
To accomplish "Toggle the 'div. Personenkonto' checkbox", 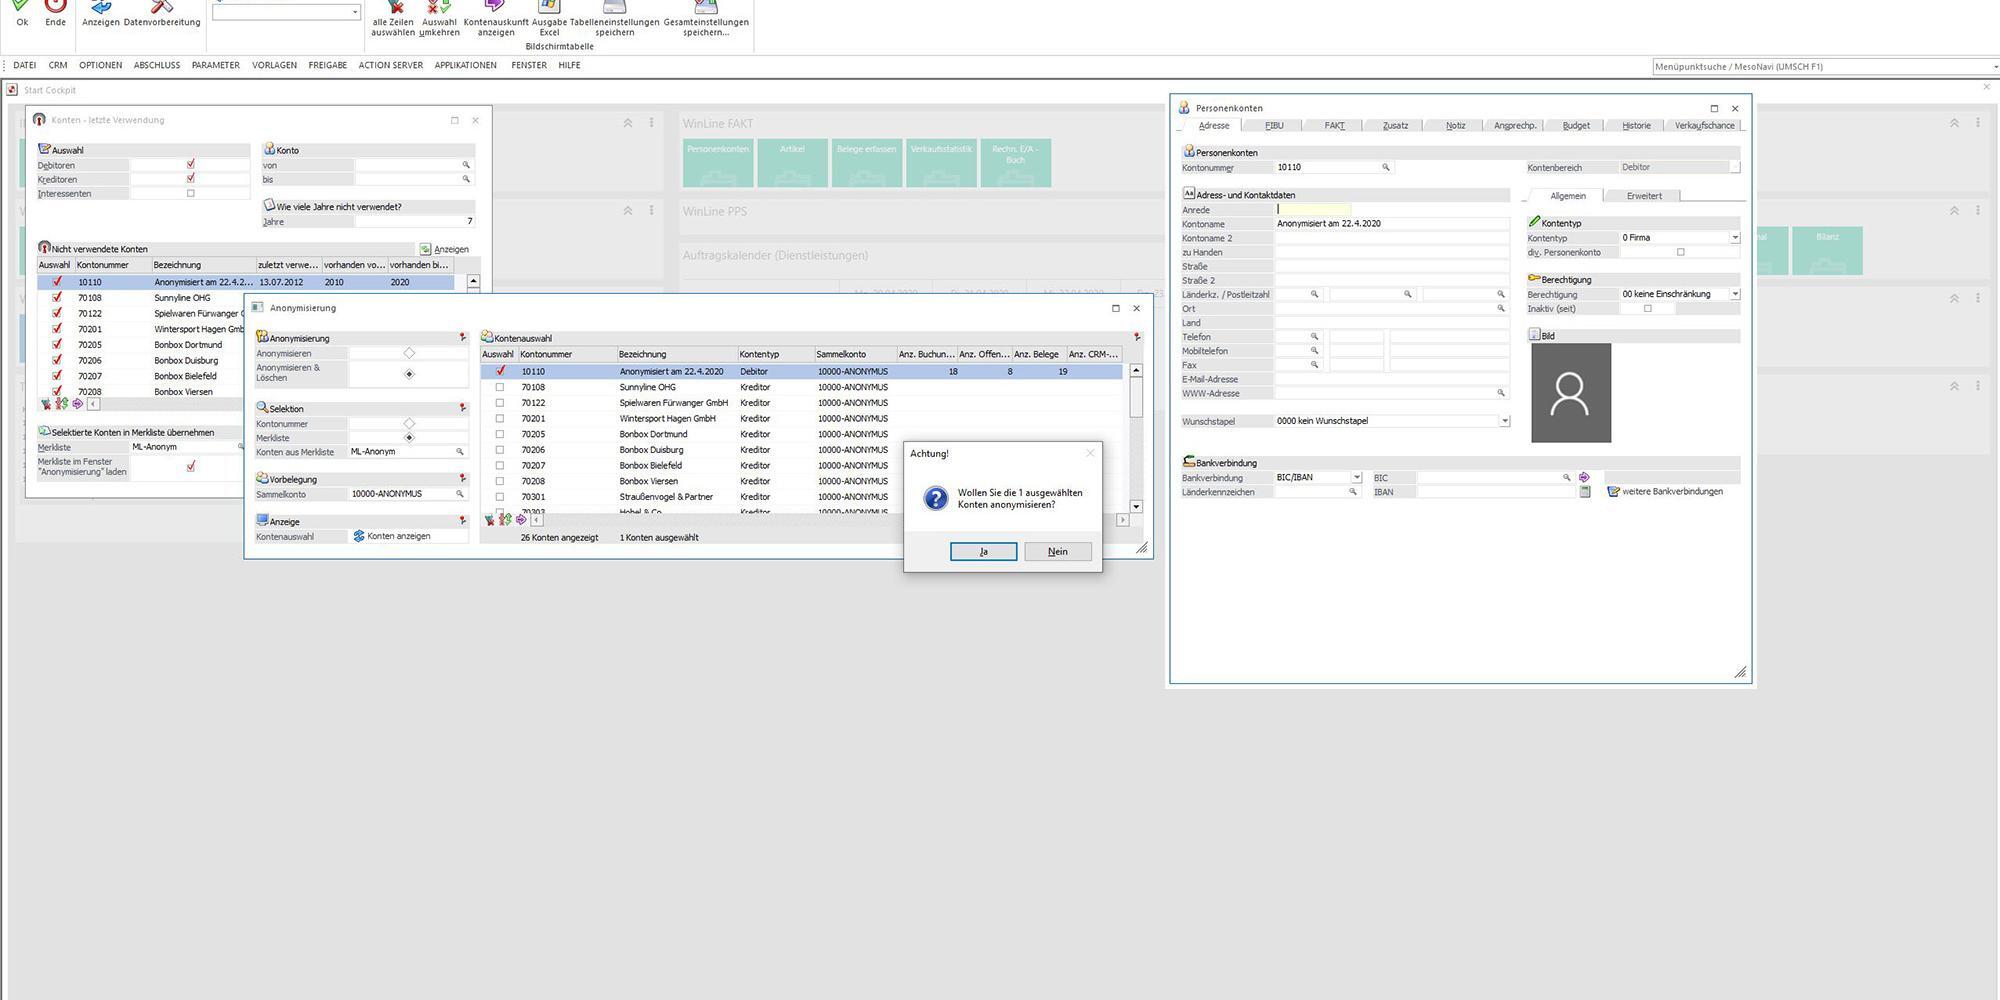I will click(1680, 252).
